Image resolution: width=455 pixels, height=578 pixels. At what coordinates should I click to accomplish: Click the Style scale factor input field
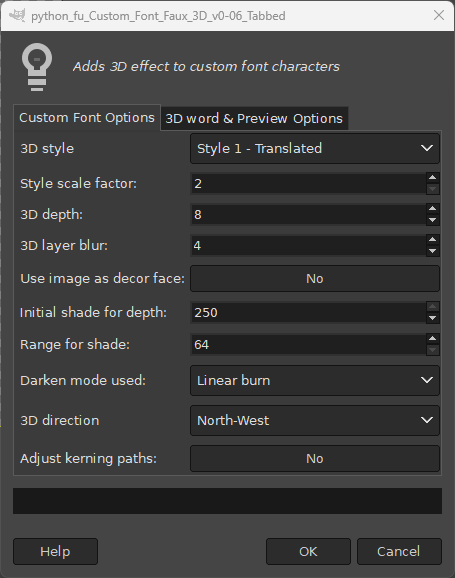click(308, 184)
